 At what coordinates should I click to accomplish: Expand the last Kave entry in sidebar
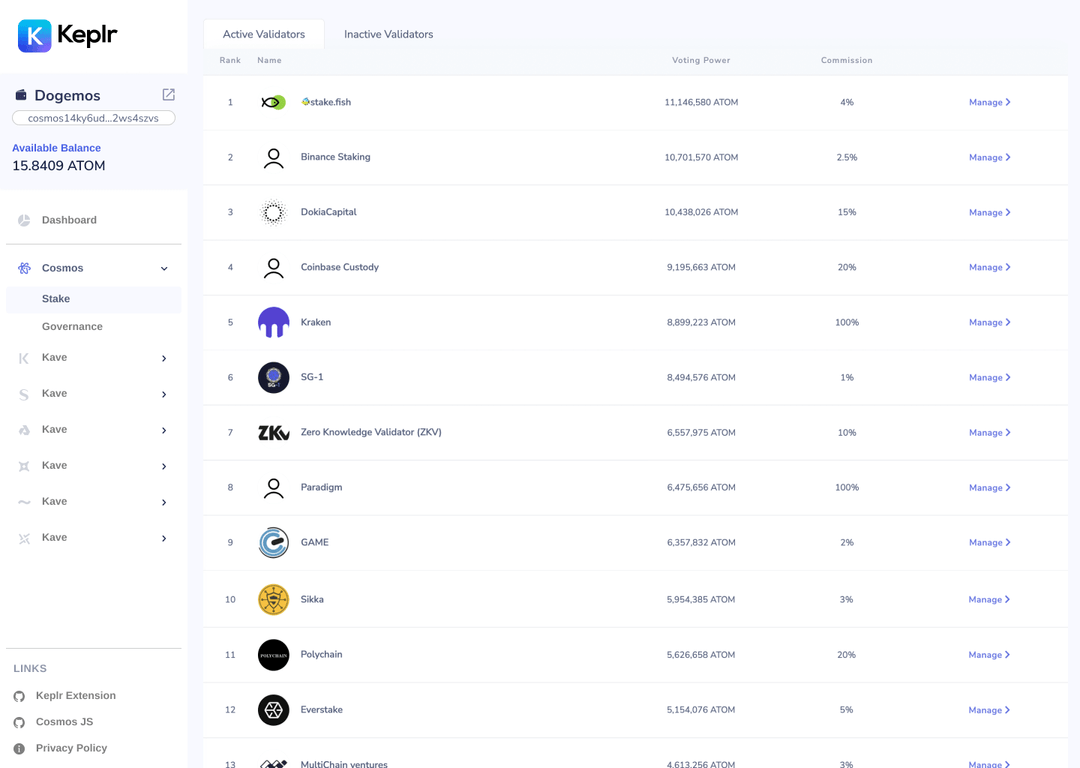(x=163, y=538)
